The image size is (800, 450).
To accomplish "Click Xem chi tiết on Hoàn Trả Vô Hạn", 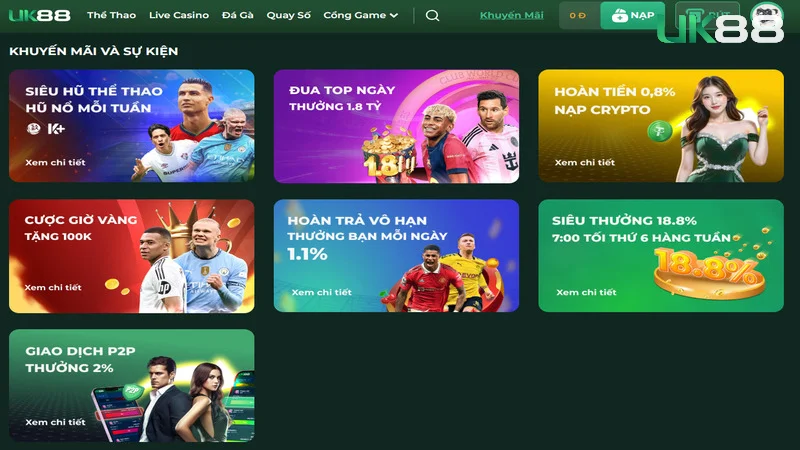I will click(x=321, y=292).
